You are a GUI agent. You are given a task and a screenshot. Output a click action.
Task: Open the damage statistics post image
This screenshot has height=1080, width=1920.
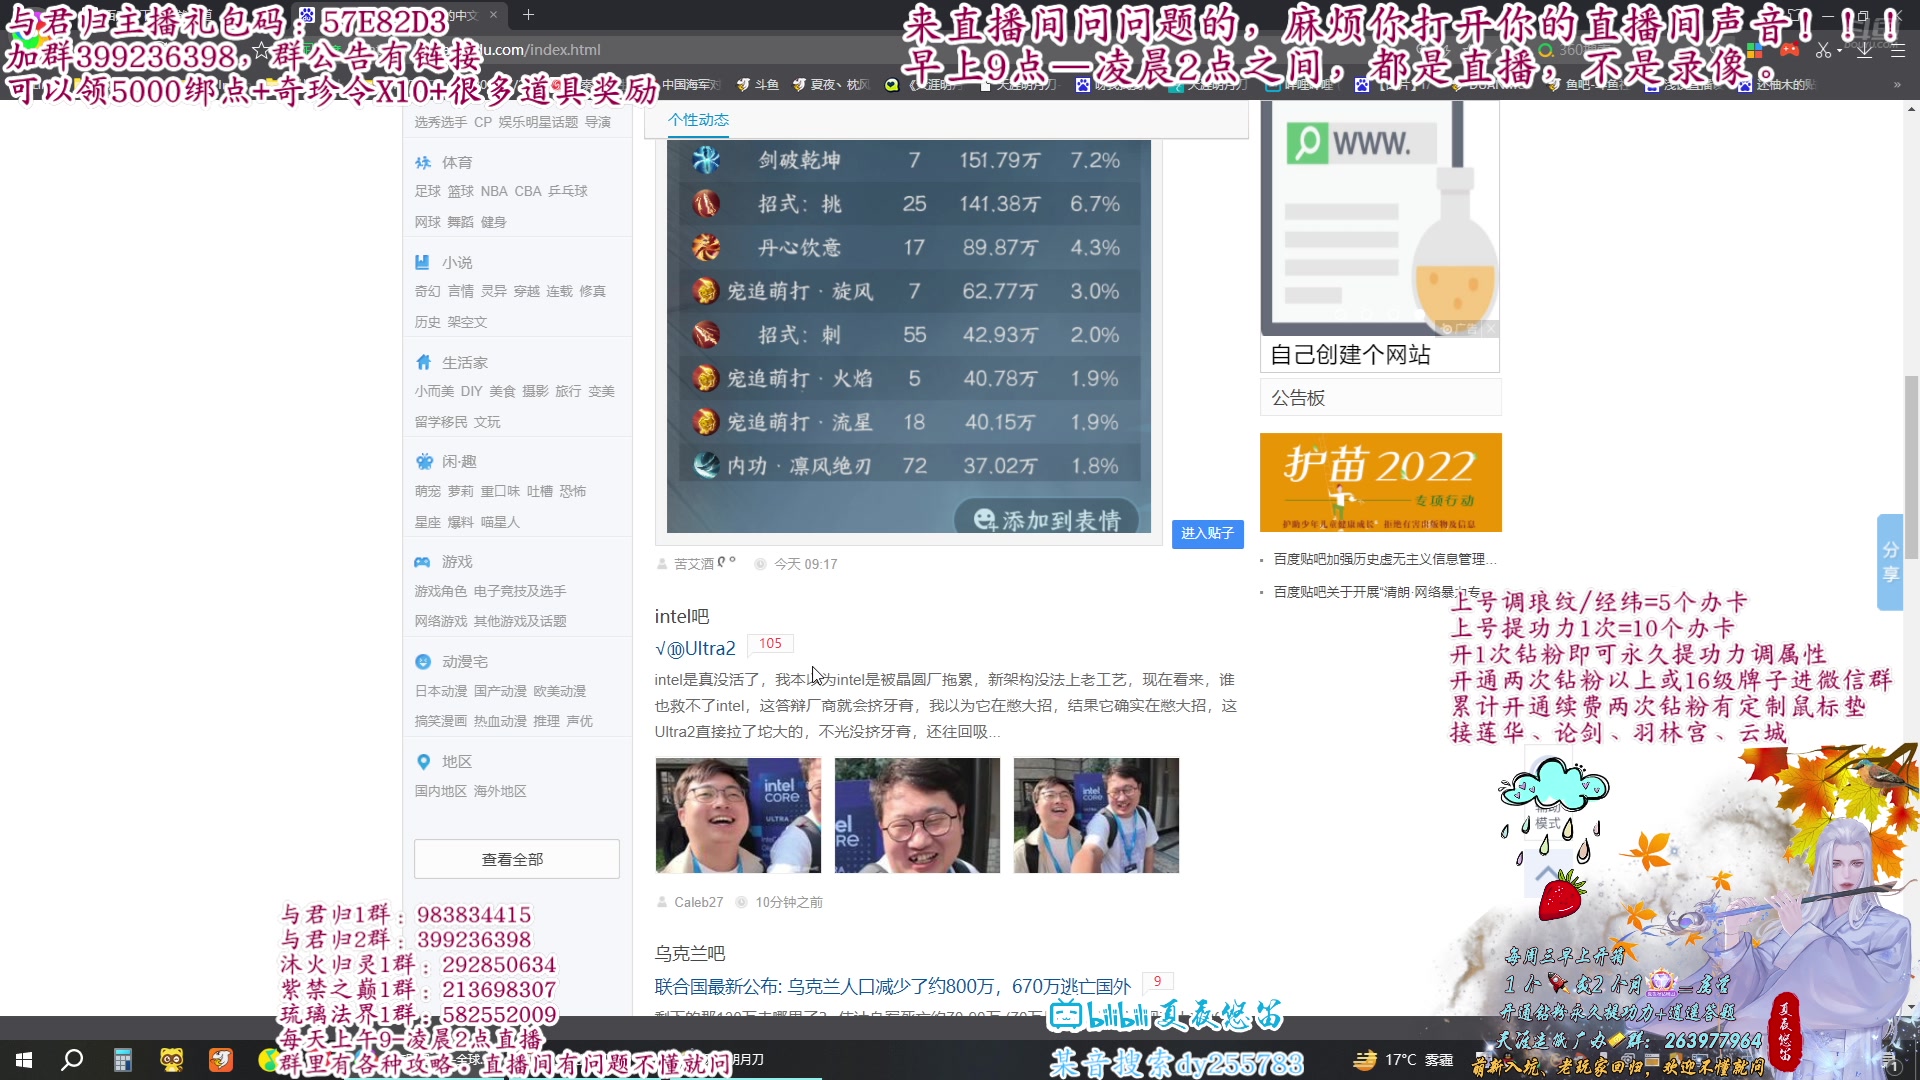click(908, 336)
